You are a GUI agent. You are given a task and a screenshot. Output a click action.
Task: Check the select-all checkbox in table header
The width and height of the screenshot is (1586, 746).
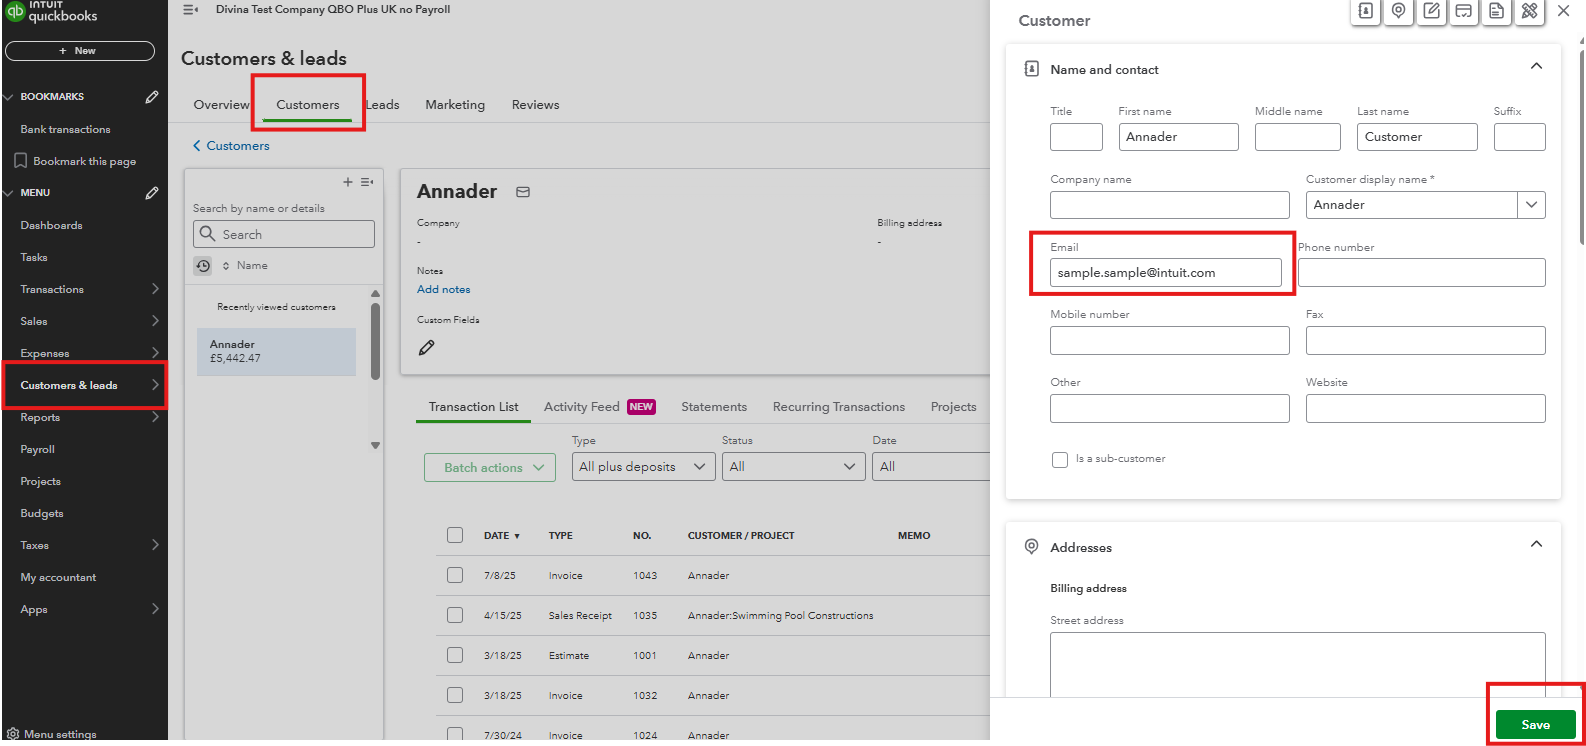(x=455, y=535)
